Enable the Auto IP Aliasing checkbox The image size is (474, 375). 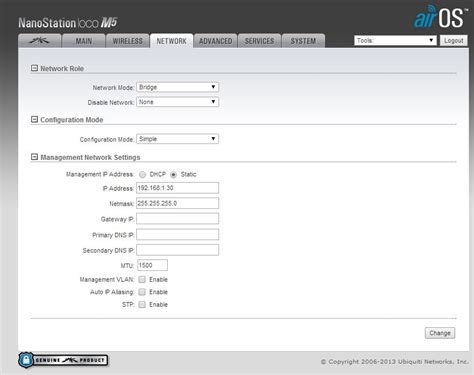coord(142,292)
